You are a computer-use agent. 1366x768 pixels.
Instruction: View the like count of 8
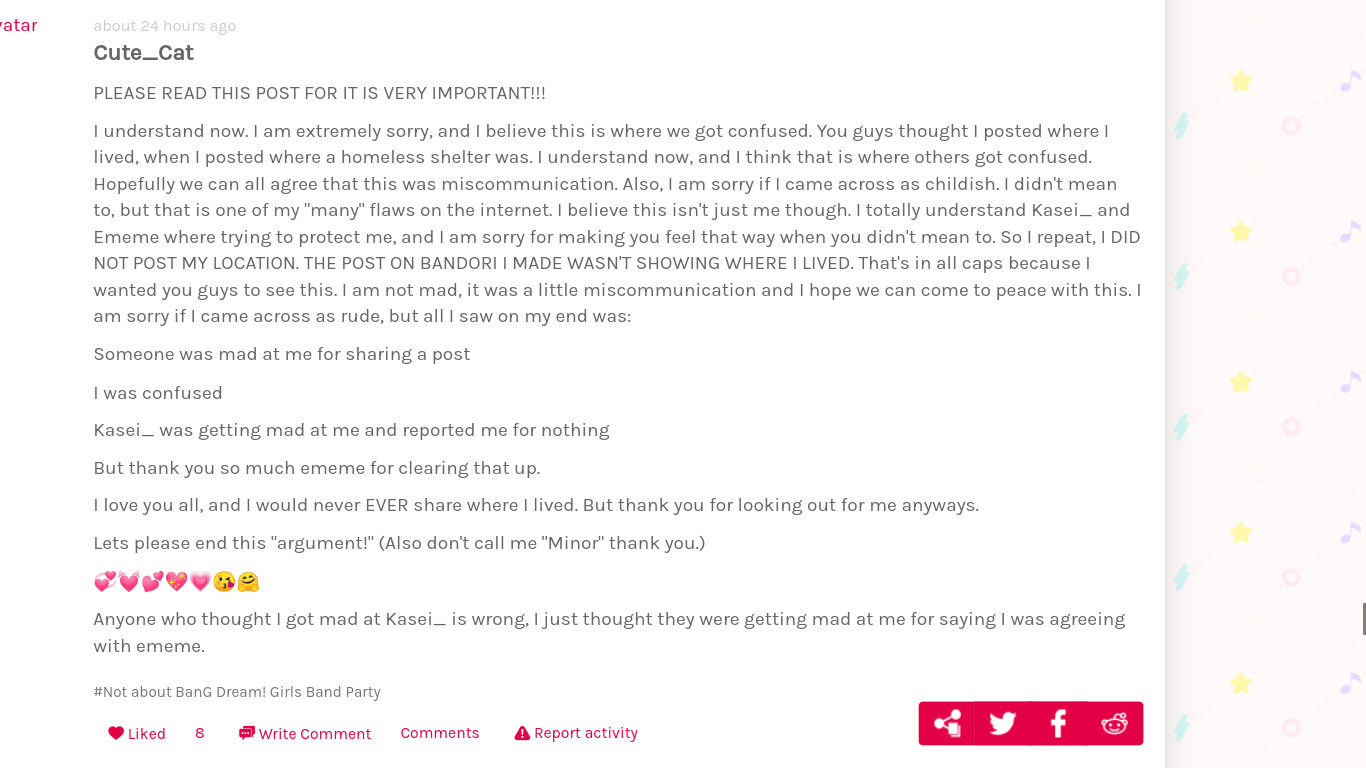[200, 733]
